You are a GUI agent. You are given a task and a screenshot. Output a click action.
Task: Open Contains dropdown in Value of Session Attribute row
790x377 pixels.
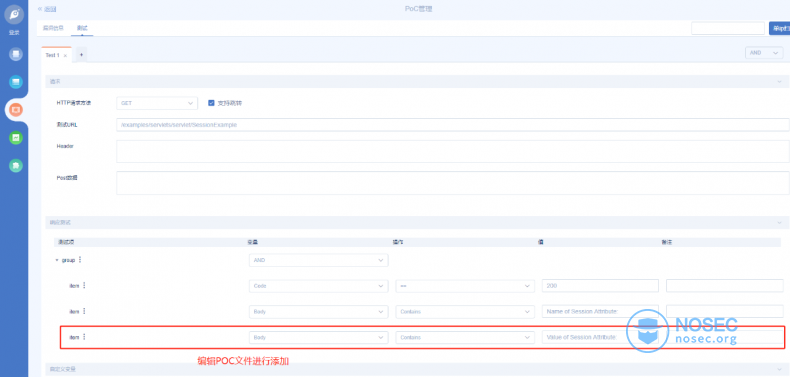tap(465, 337)
